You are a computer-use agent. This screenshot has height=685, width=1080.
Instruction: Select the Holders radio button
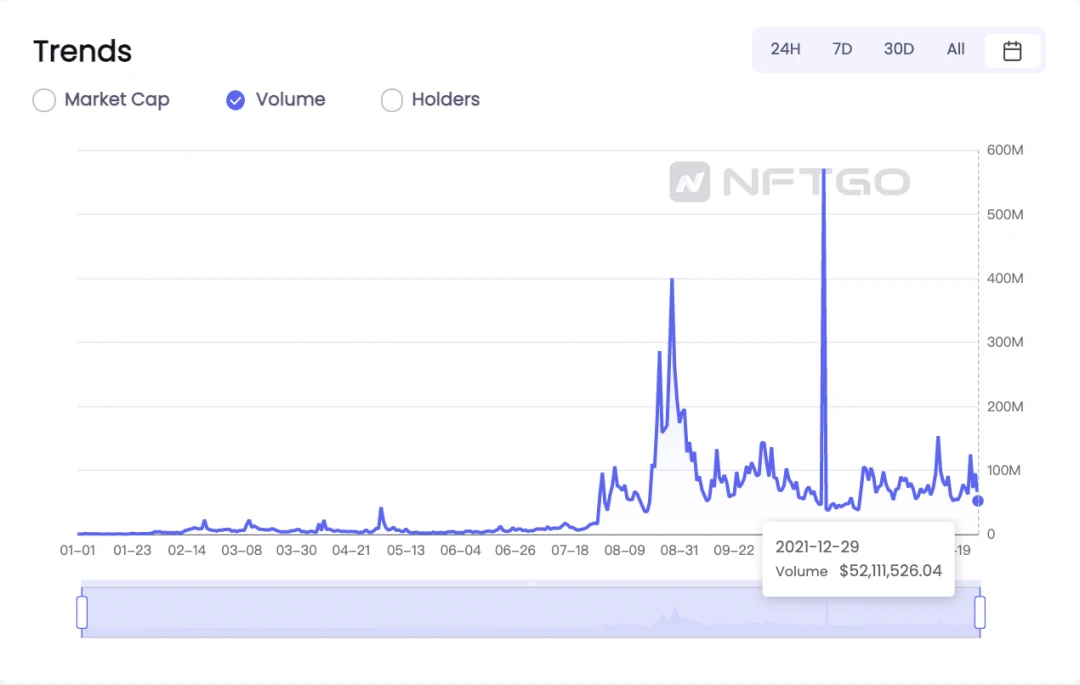(x=392, y=100)
